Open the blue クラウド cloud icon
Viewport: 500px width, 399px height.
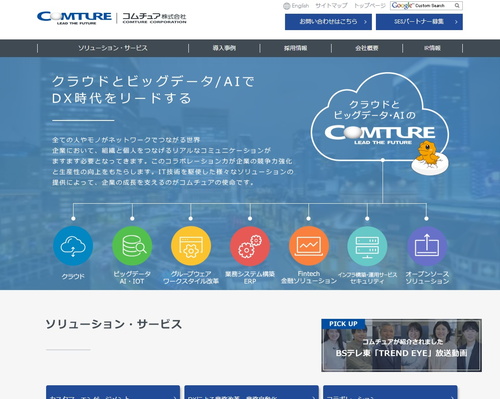(x=73, y=246)
